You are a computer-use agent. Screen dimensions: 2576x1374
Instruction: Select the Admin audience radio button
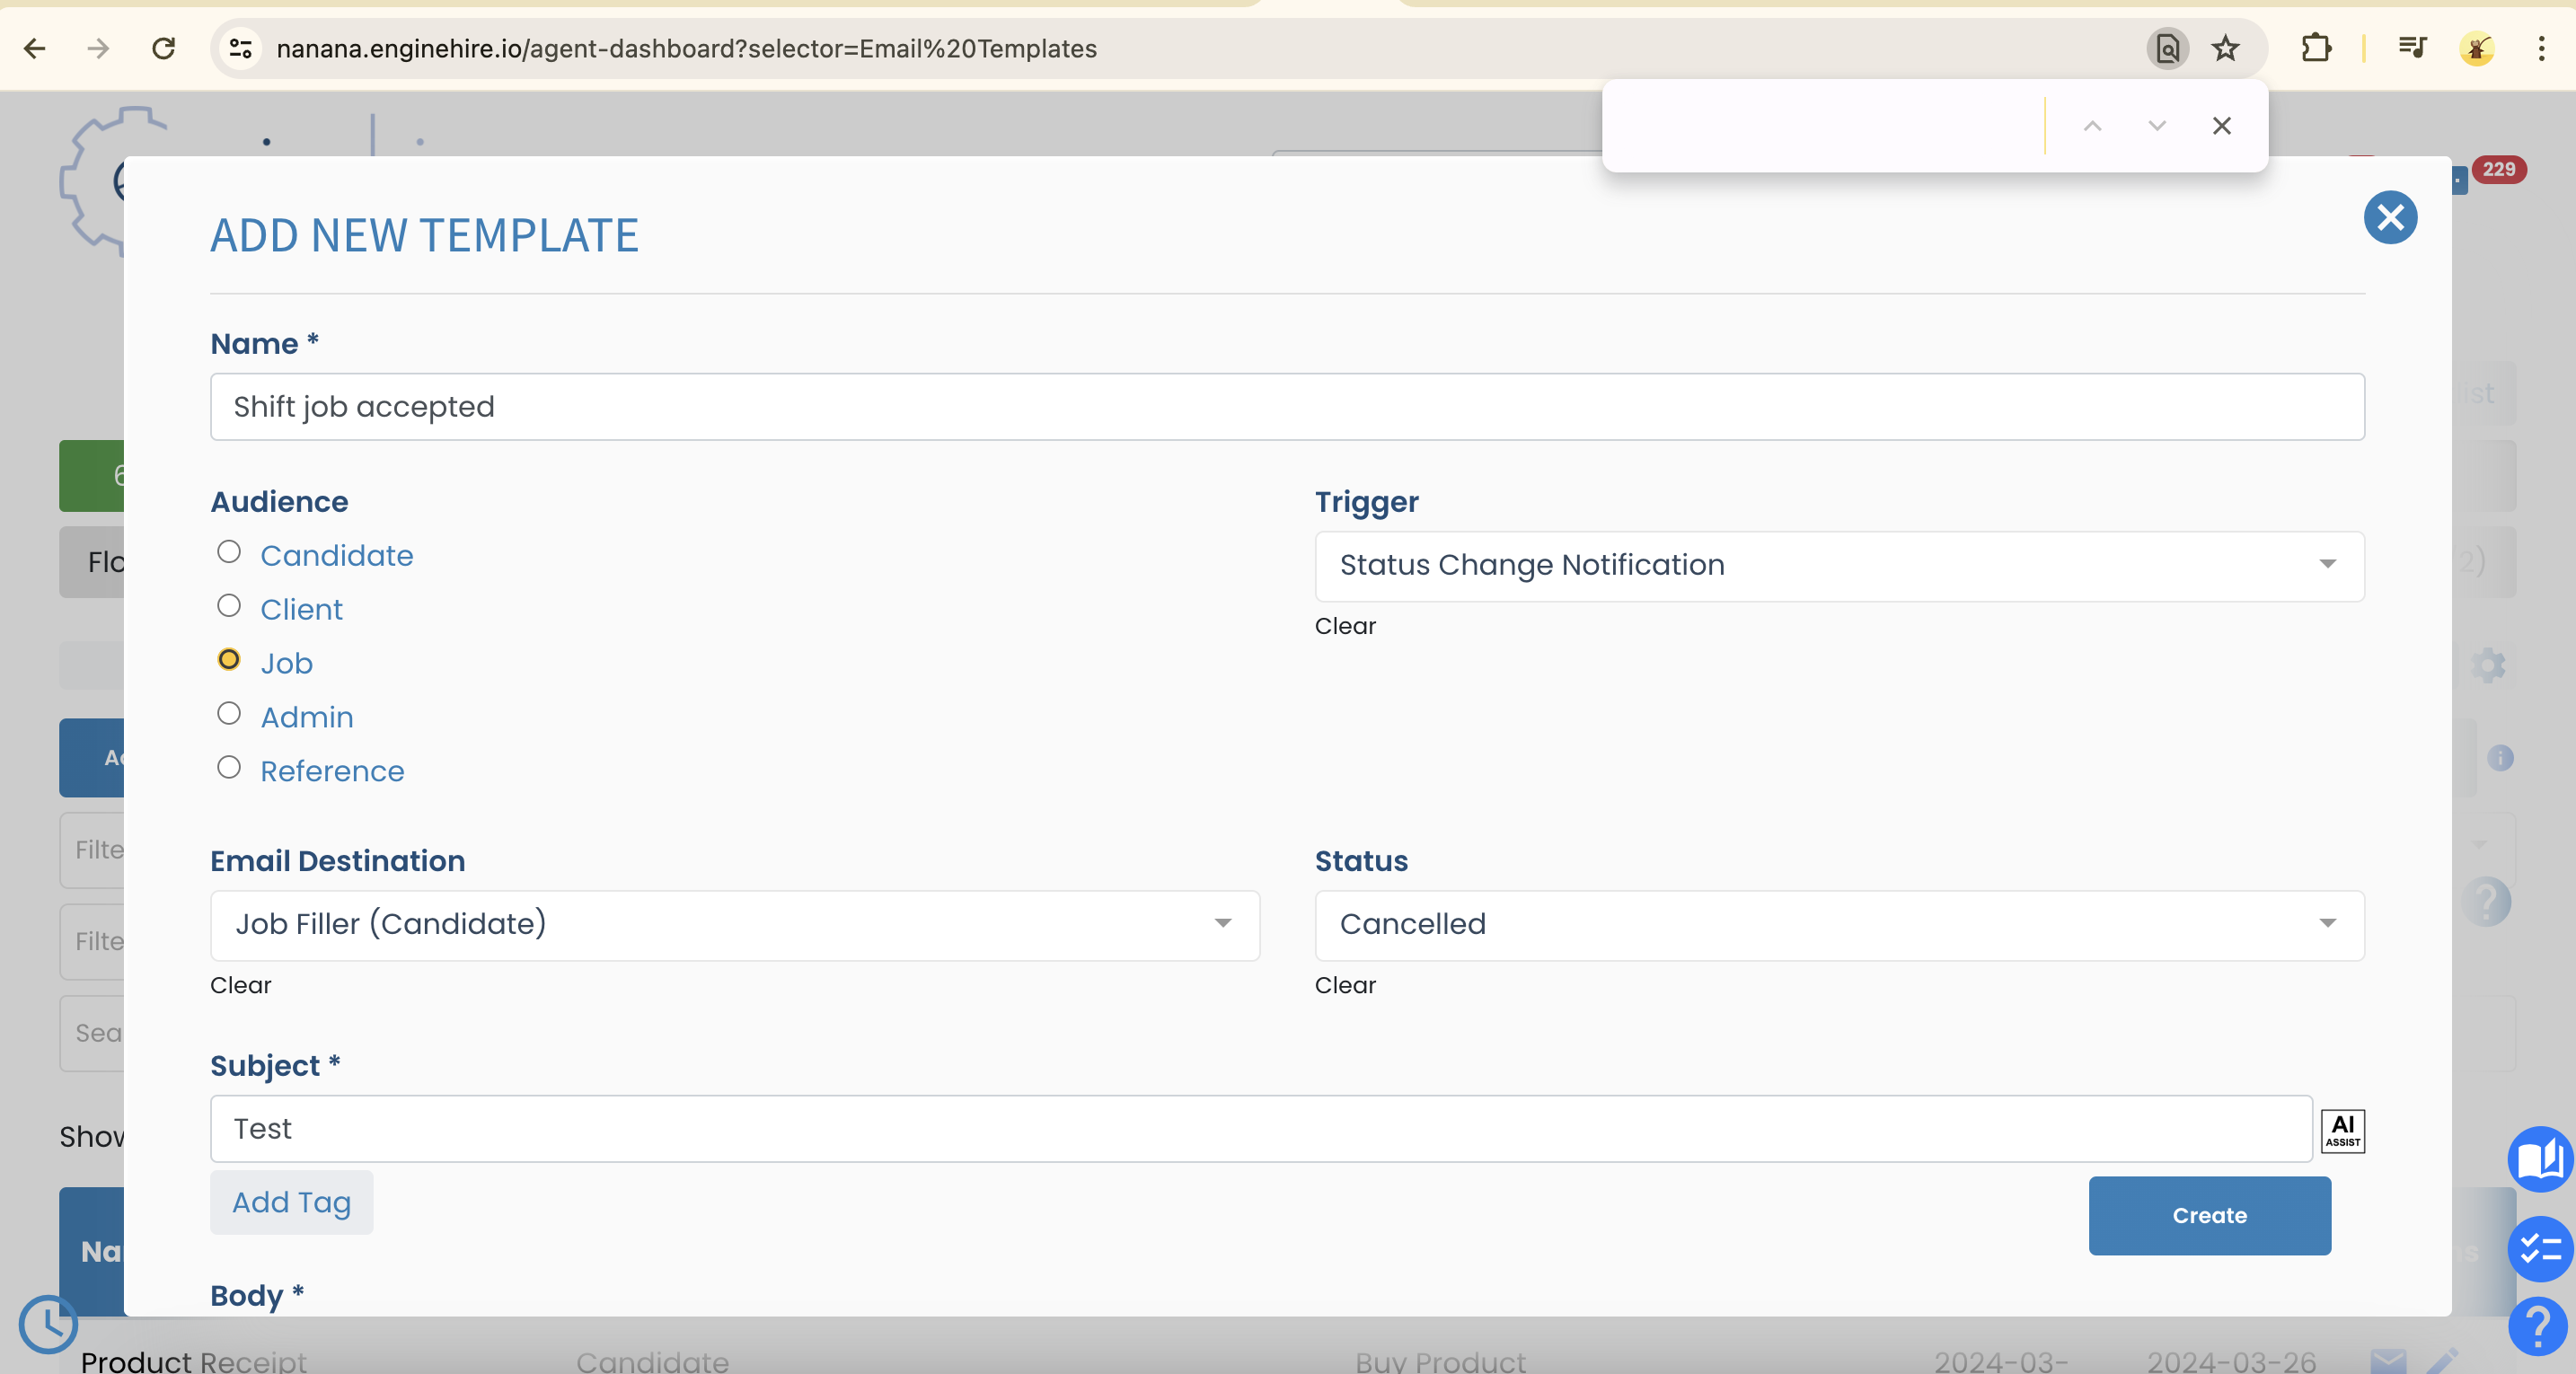tap(229, 713)
